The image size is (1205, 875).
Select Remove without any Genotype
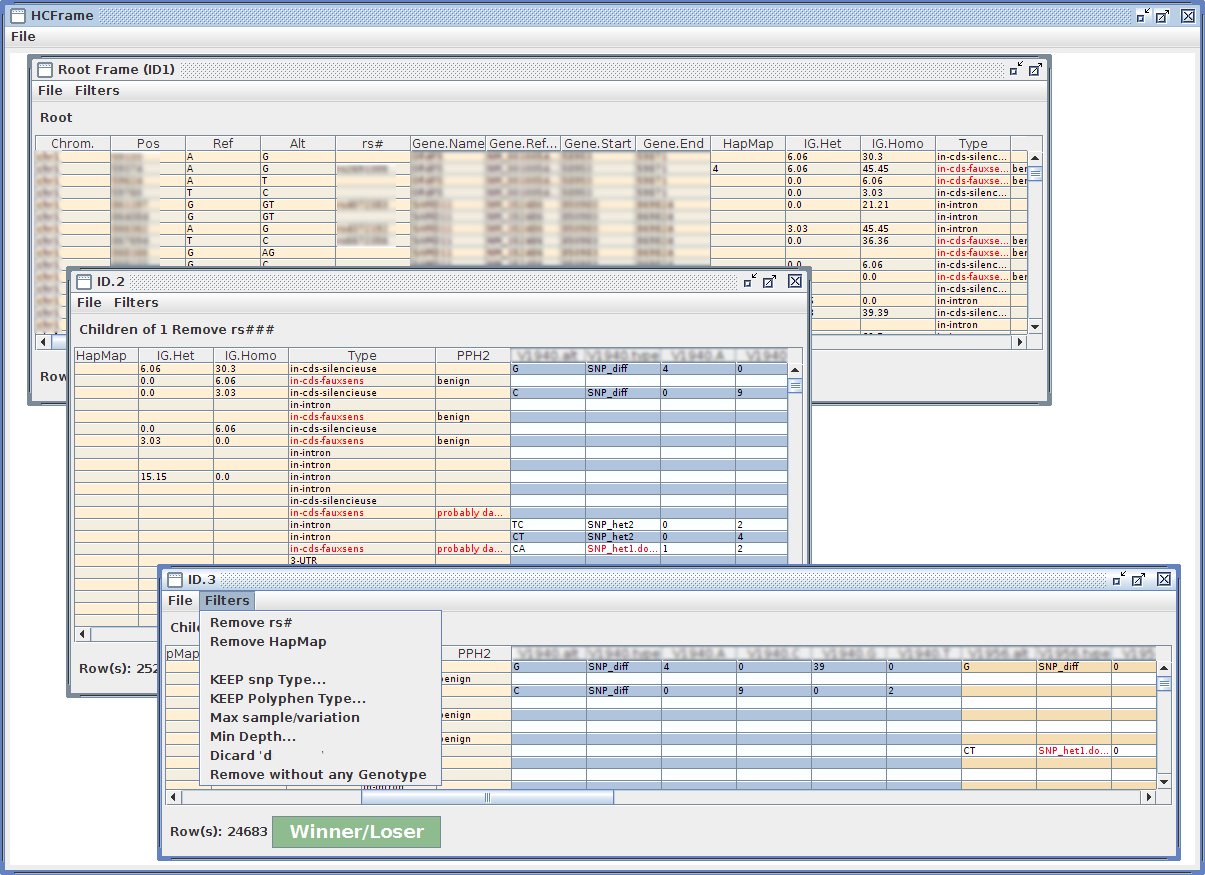click(x=318, y=775)
